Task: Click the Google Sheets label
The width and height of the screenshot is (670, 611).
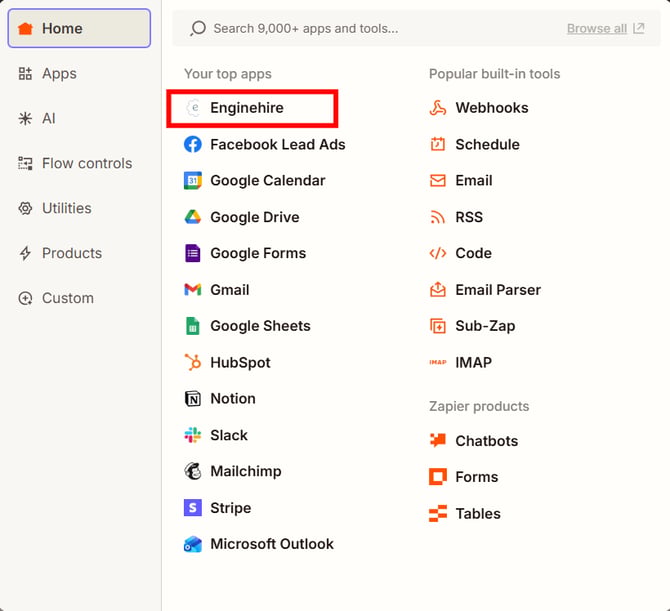Action: point(260,326)
